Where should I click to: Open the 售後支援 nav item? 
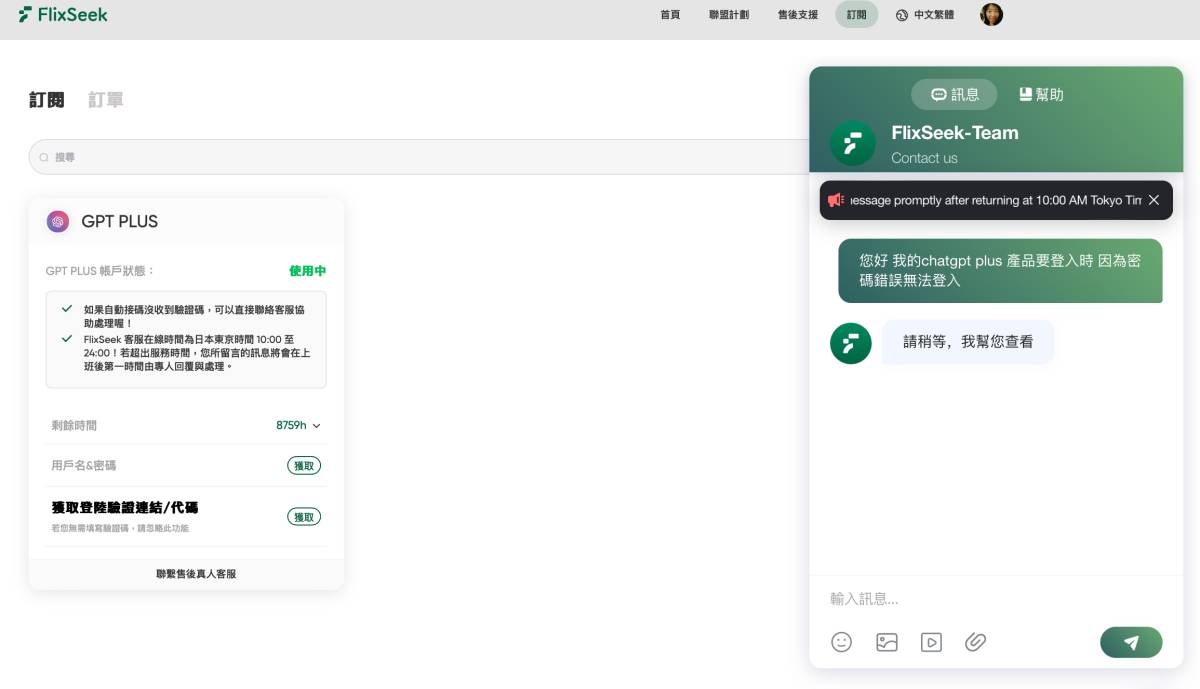(798, 15)
